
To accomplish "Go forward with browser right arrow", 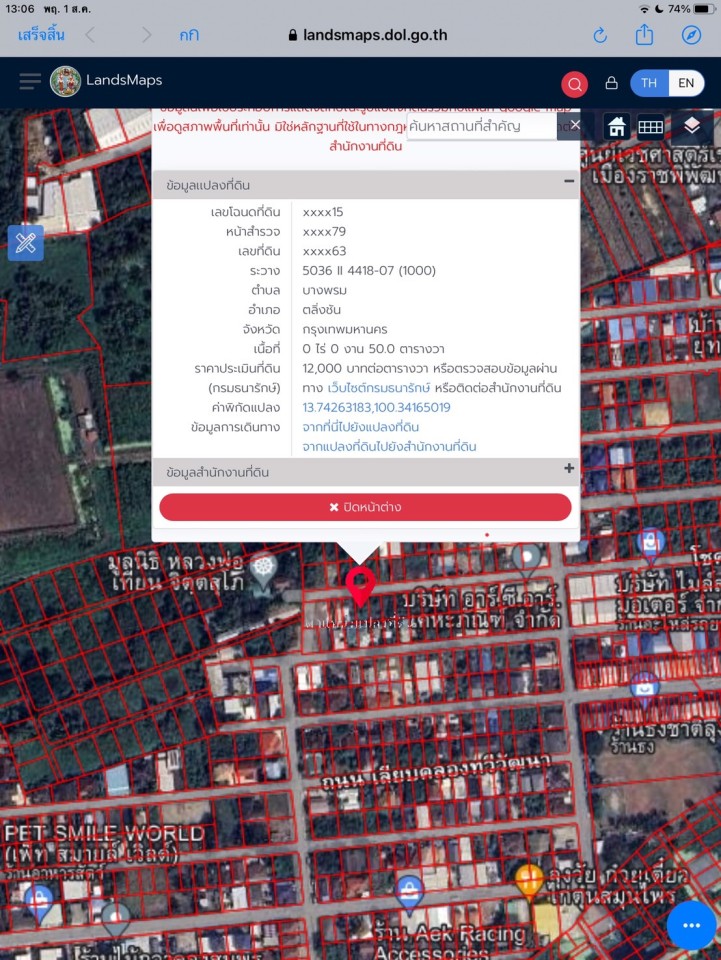I will [x=146, y=35].
